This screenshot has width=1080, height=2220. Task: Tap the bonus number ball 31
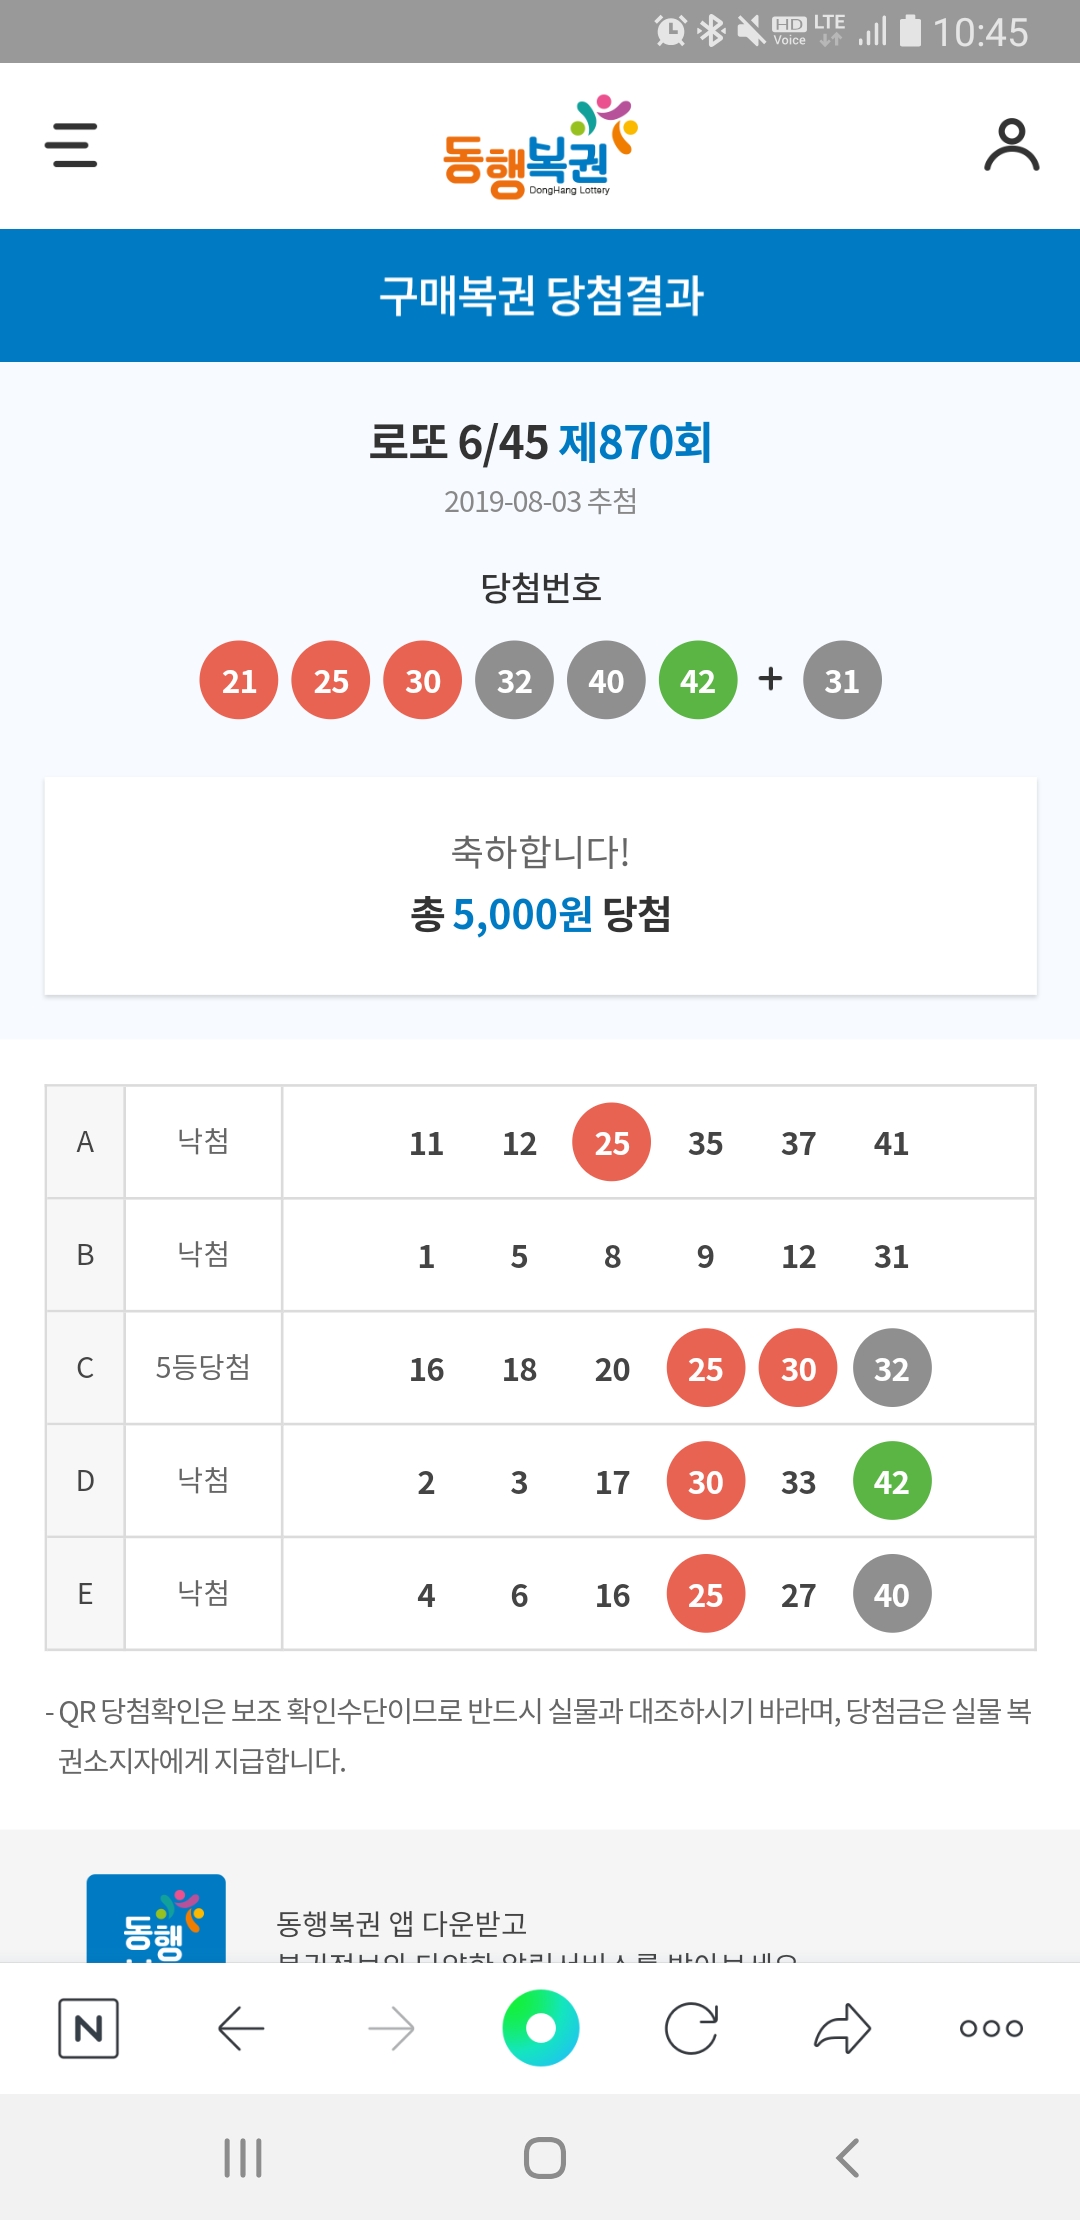pyautogui.click(x=842, y=681)
